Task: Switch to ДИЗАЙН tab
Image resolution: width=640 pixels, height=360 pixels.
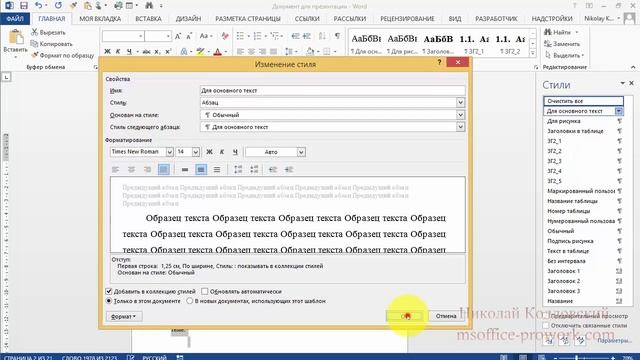Action: 188,19
